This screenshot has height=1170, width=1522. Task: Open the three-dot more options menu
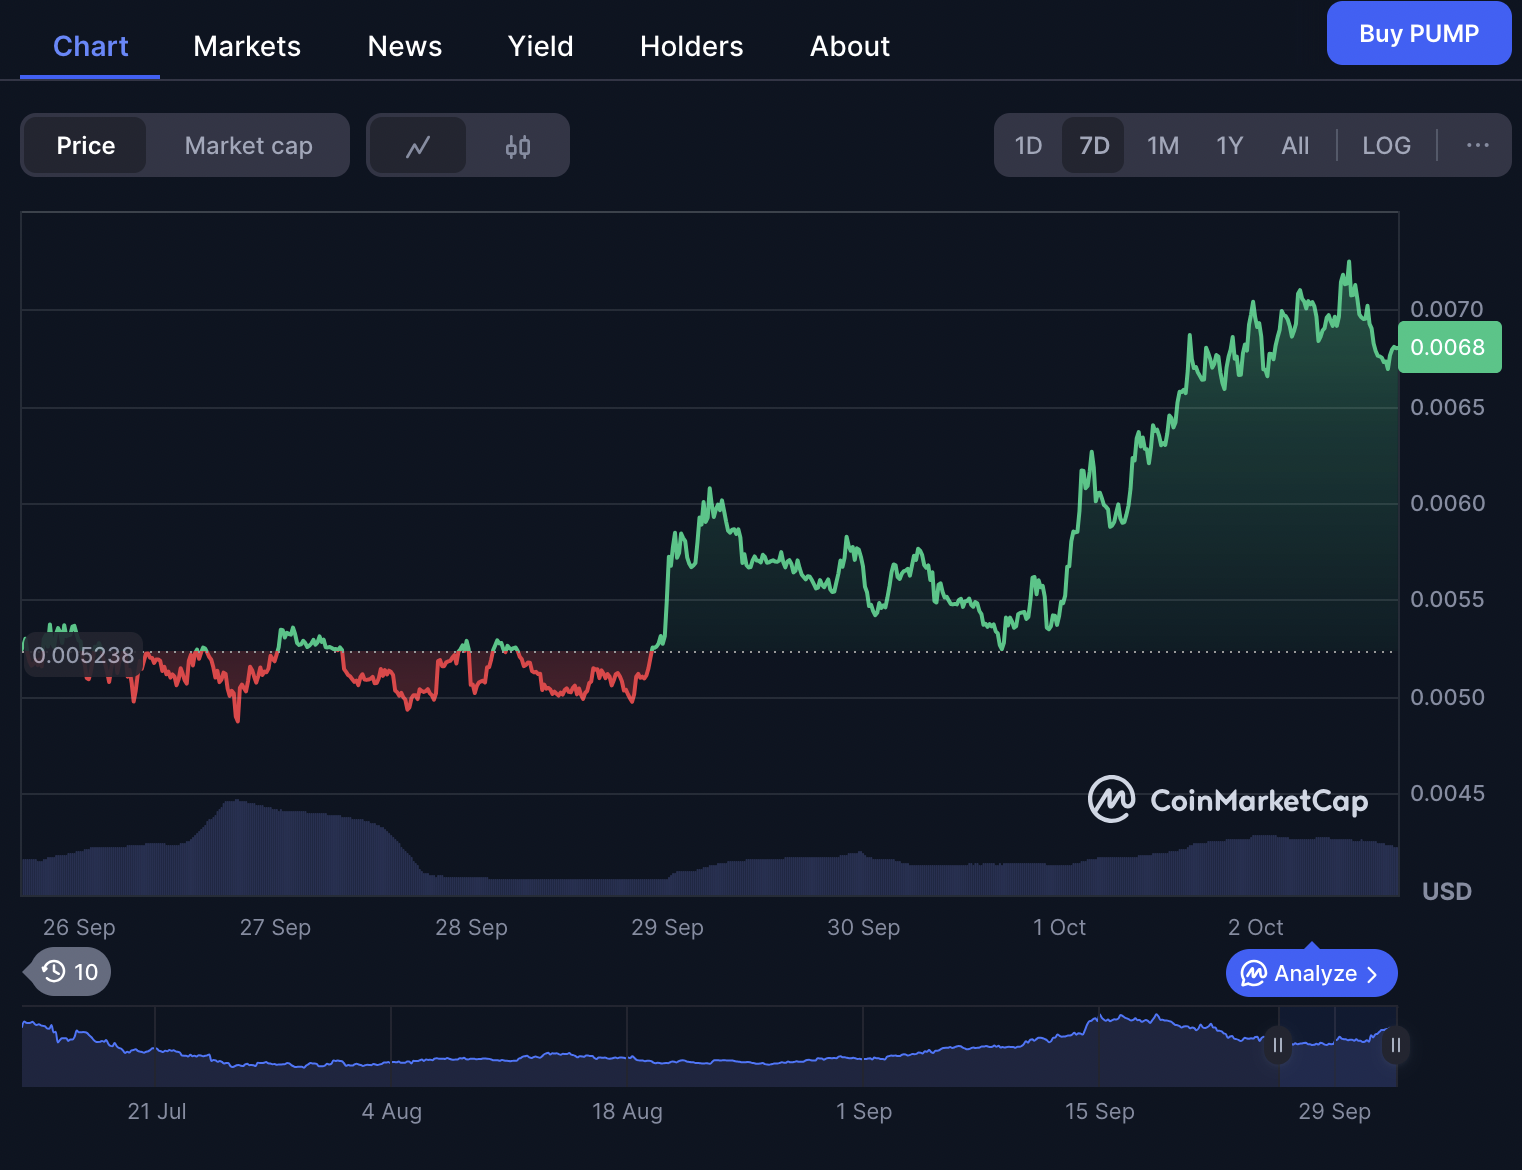point(1477,146)
